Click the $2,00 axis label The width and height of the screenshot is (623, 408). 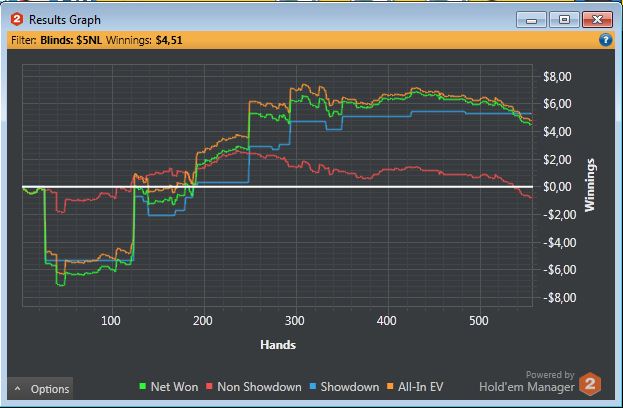point(557,159)
